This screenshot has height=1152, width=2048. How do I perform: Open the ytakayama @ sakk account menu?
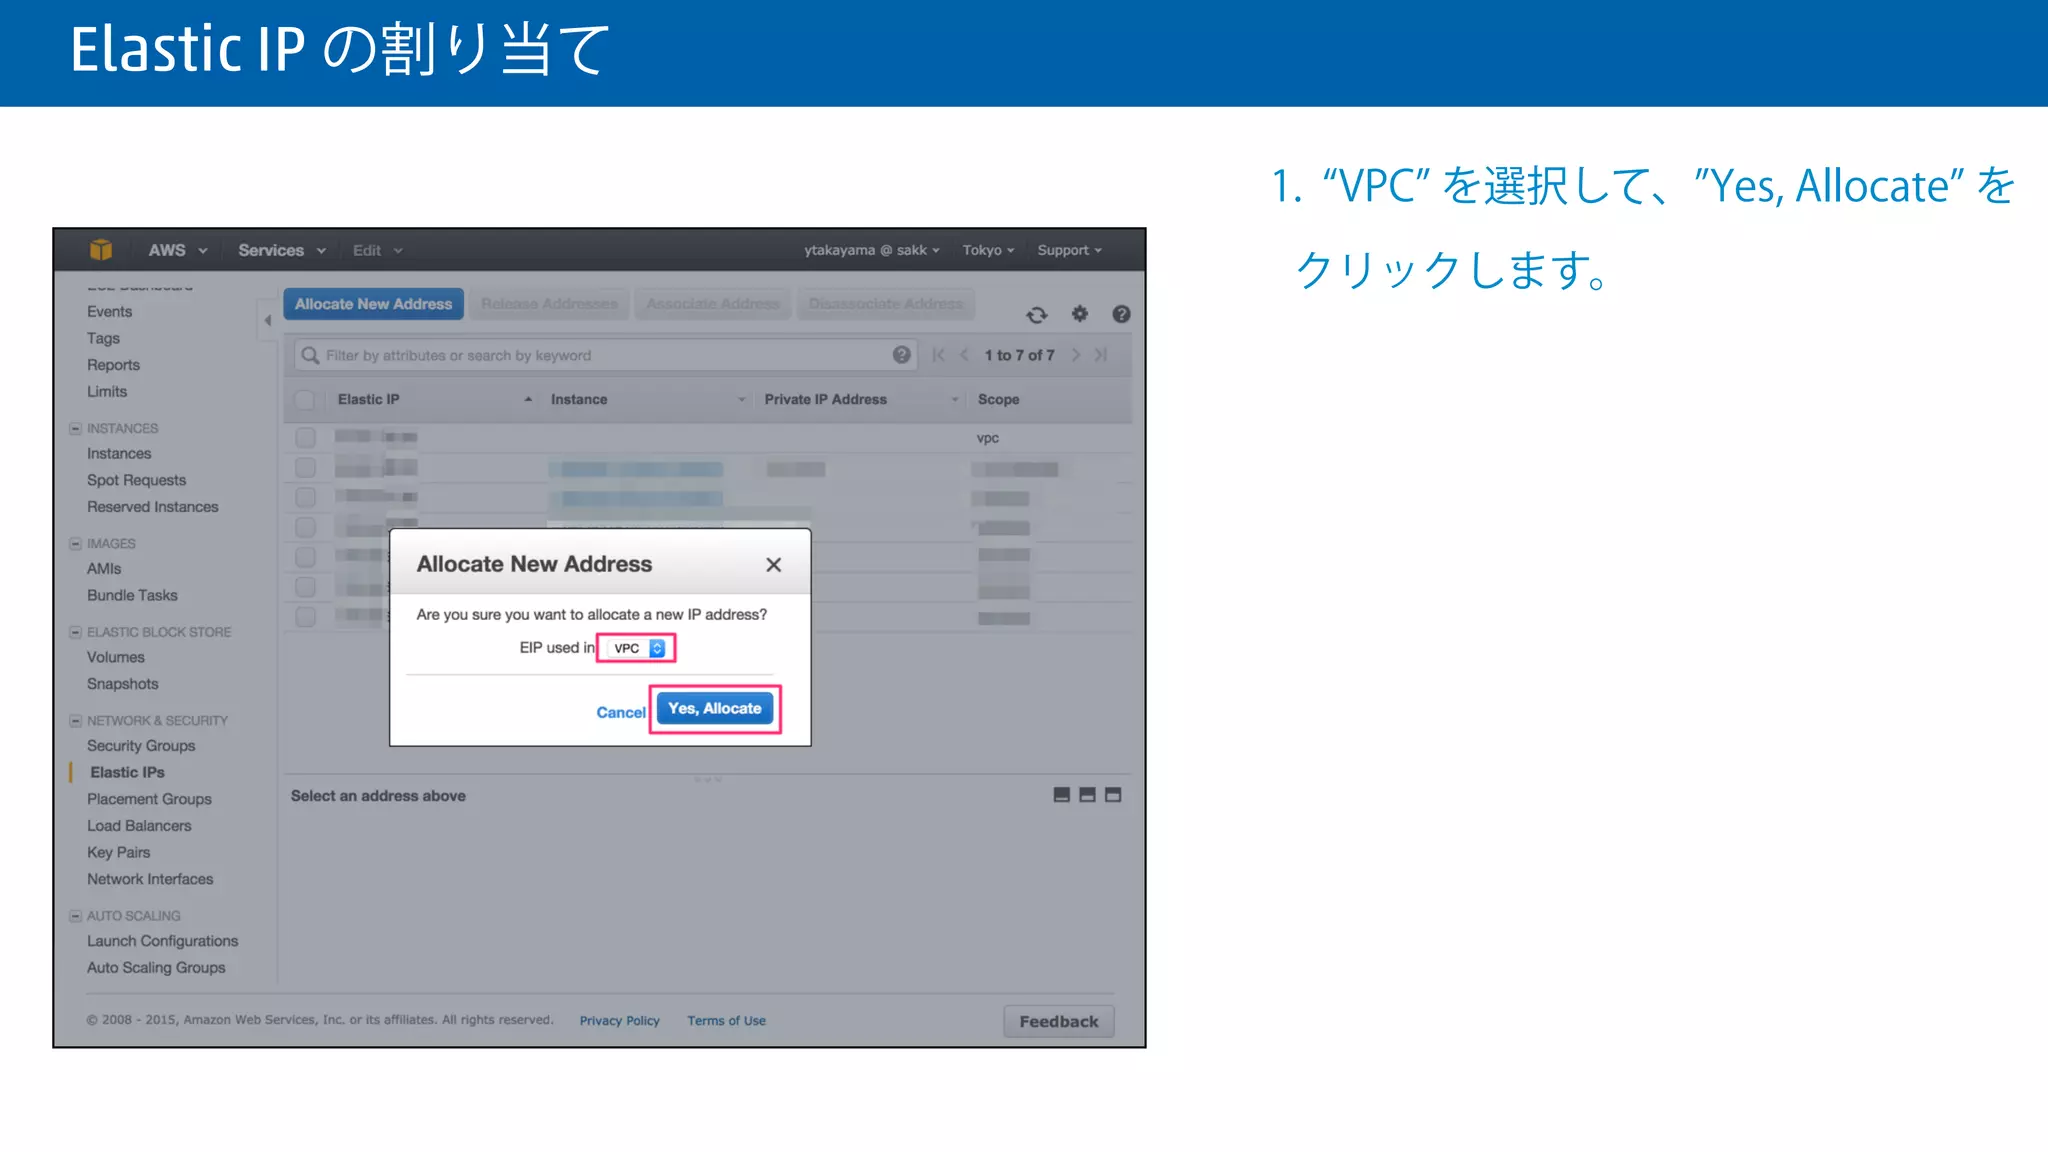tap(872, 250)
